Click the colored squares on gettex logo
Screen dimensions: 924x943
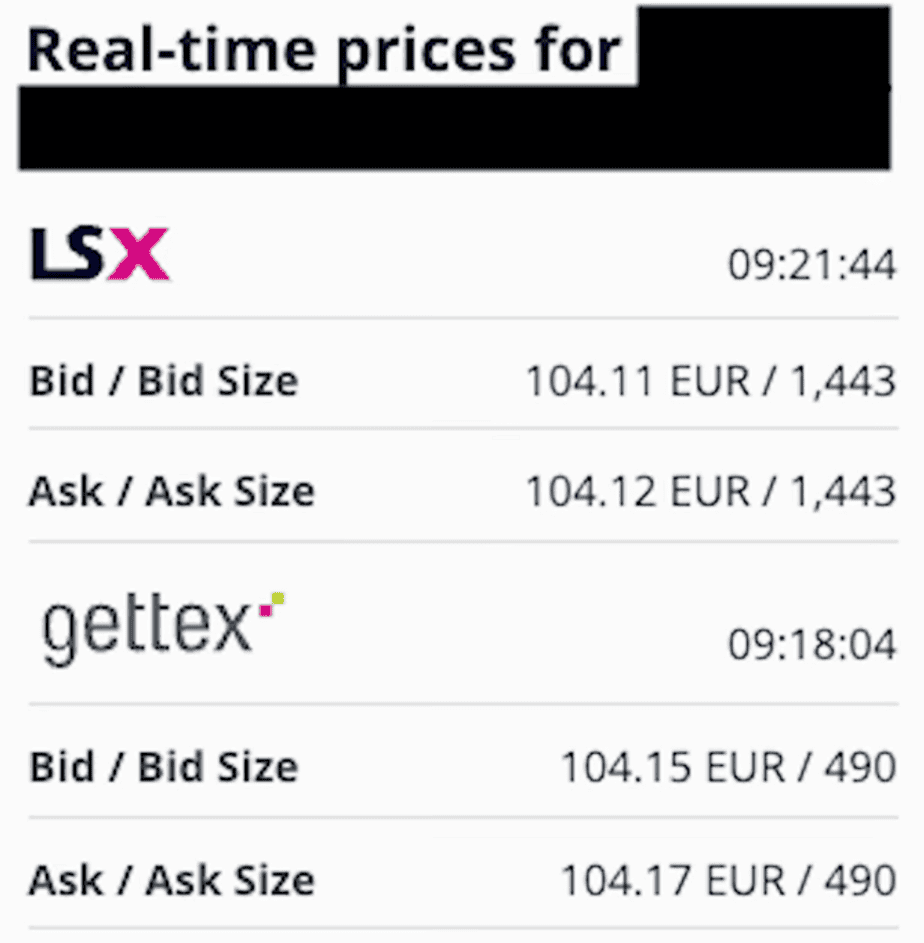[x=271, y=602]
